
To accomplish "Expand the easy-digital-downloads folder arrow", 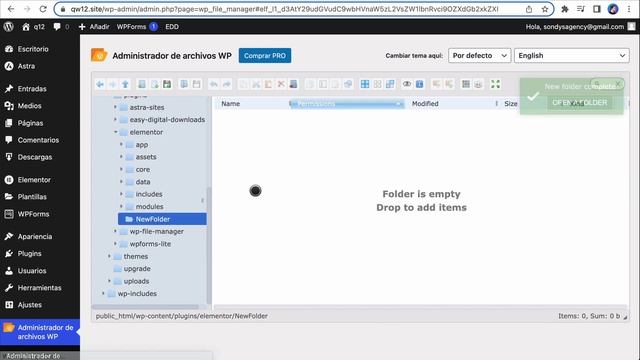I will [x=116, y=120].
